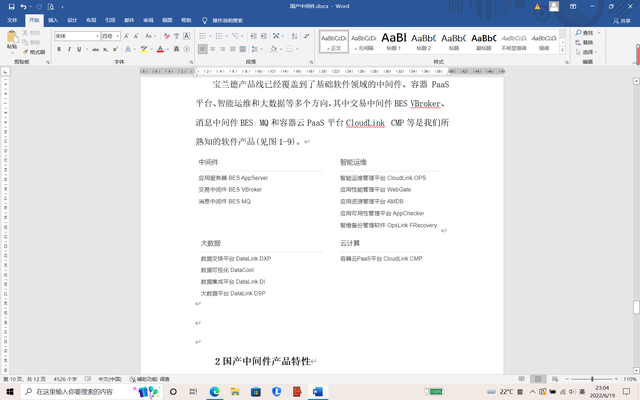Open highlight color dropdown arrow

click(151, 49)
